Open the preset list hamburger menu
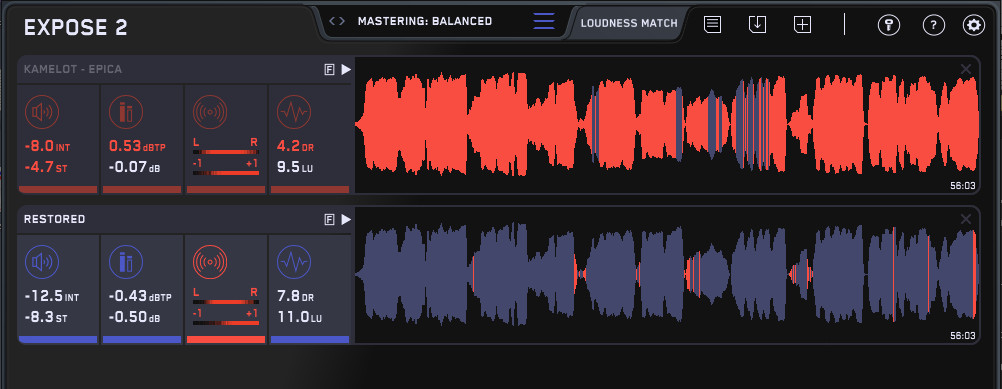Viewport: 1002px width, 389px height. point(544,21)
